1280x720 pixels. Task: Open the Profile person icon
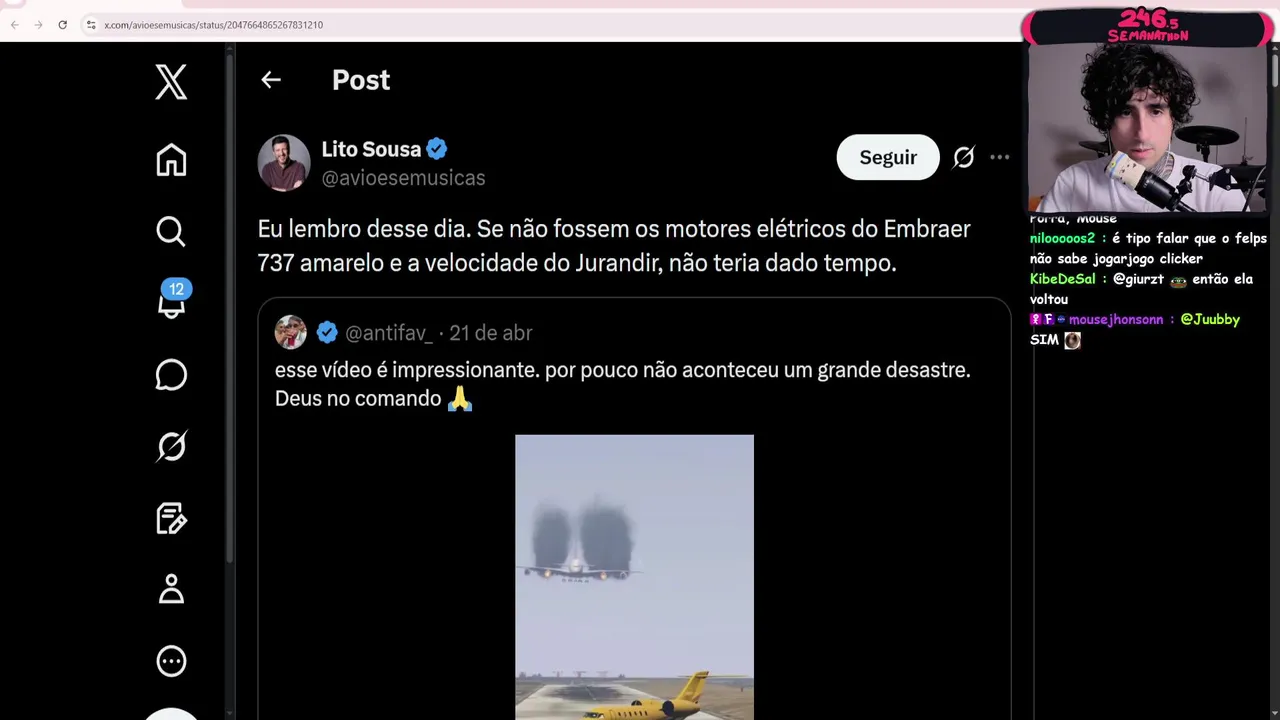click(x=171, y=589)
